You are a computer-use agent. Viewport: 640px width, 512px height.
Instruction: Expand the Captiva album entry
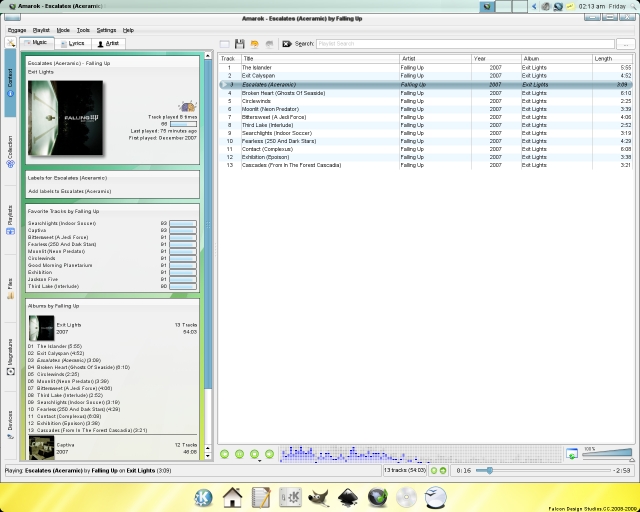coord(112,448)
